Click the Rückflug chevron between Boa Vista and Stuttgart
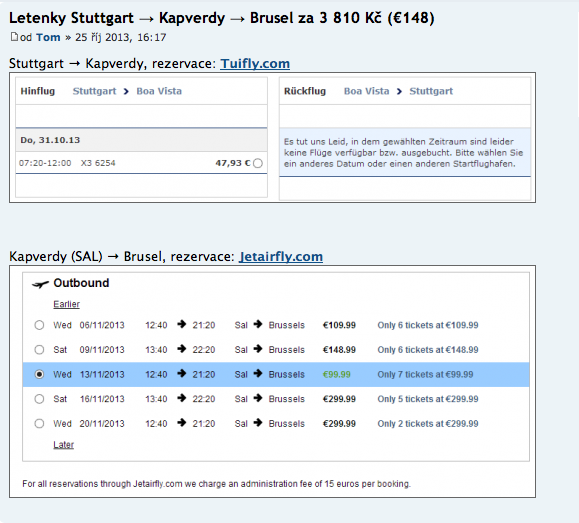The height and width of the screenshot is (523, 579). [x=399, y=91]
